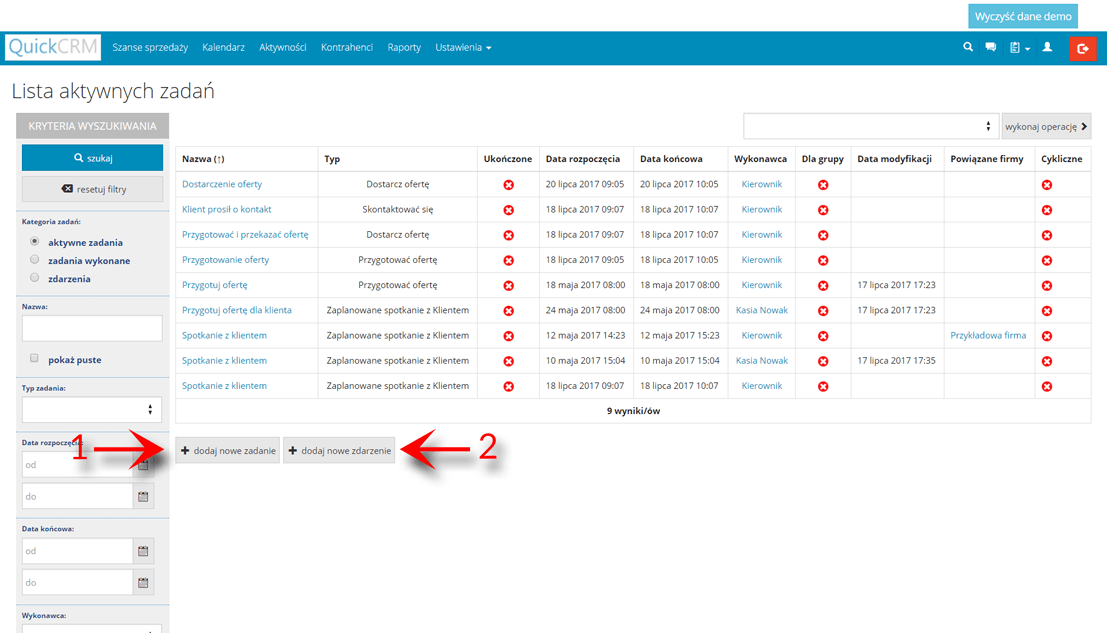Open the user profile icon
This screenshot has width=1107, height=633.
(1047, 47)
